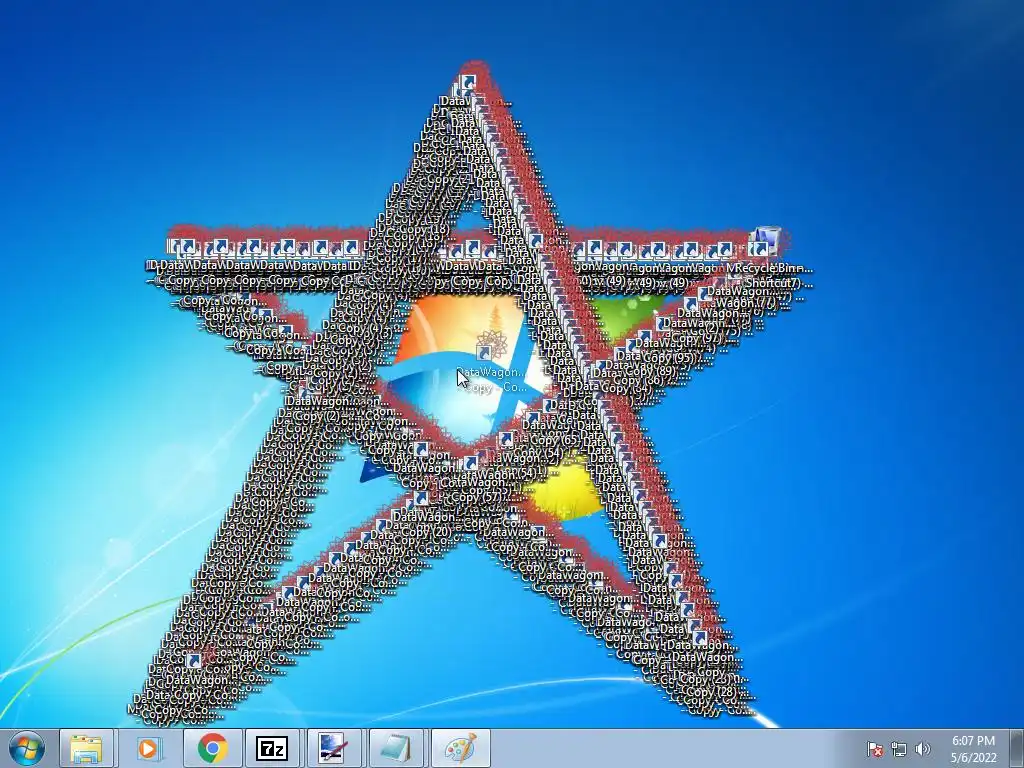The image size is (1024, 768).
Task: Open the clock showing 6:07 PM
Action: 973,749
